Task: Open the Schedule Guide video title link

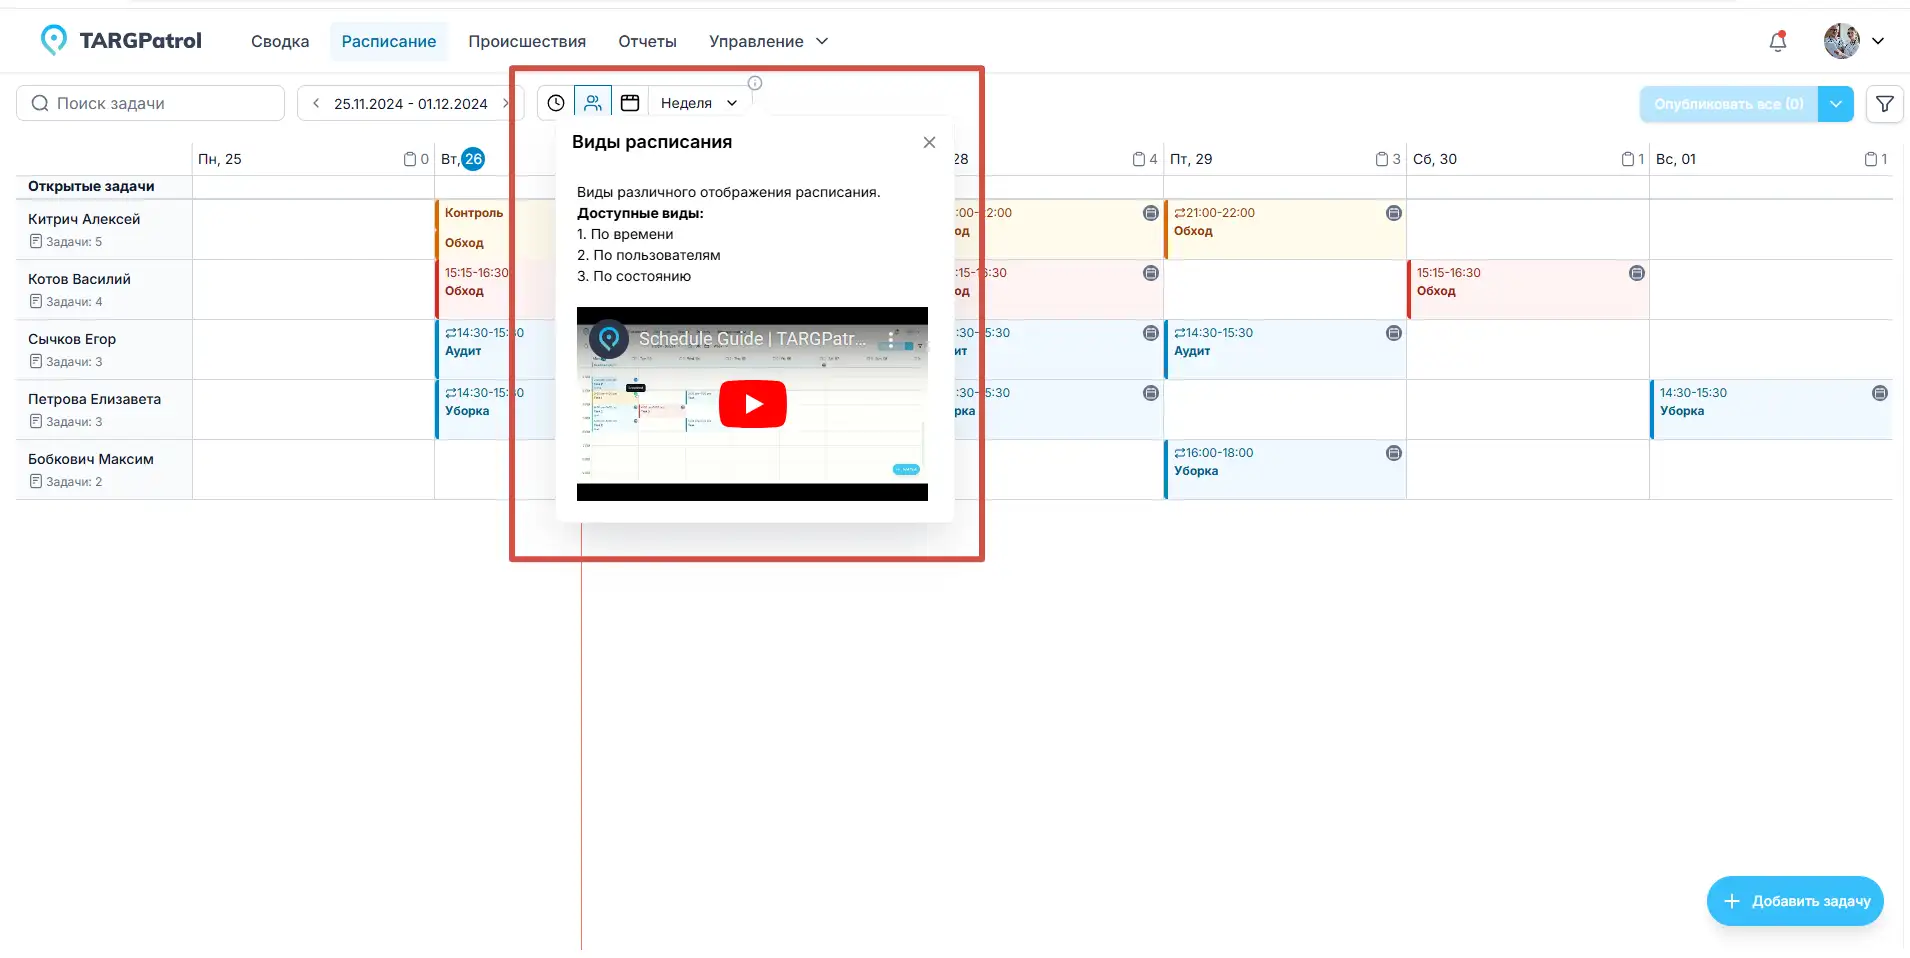Action: (x=753, y=339)
